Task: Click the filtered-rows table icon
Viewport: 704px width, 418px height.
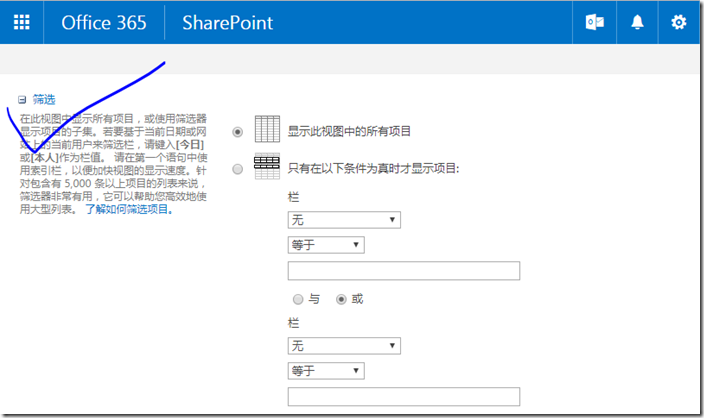Action: coord(267,167)
